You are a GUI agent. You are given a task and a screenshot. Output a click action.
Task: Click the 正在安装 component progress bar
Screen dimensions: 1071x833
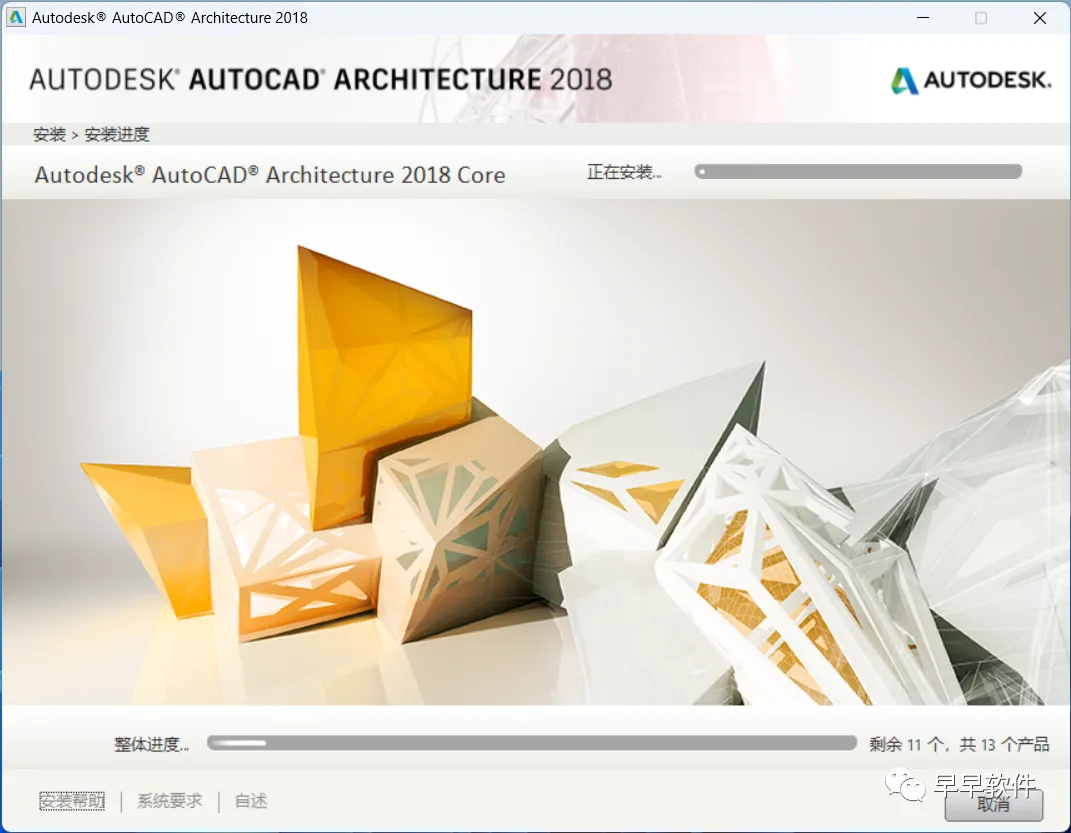[x=858, y=171]
